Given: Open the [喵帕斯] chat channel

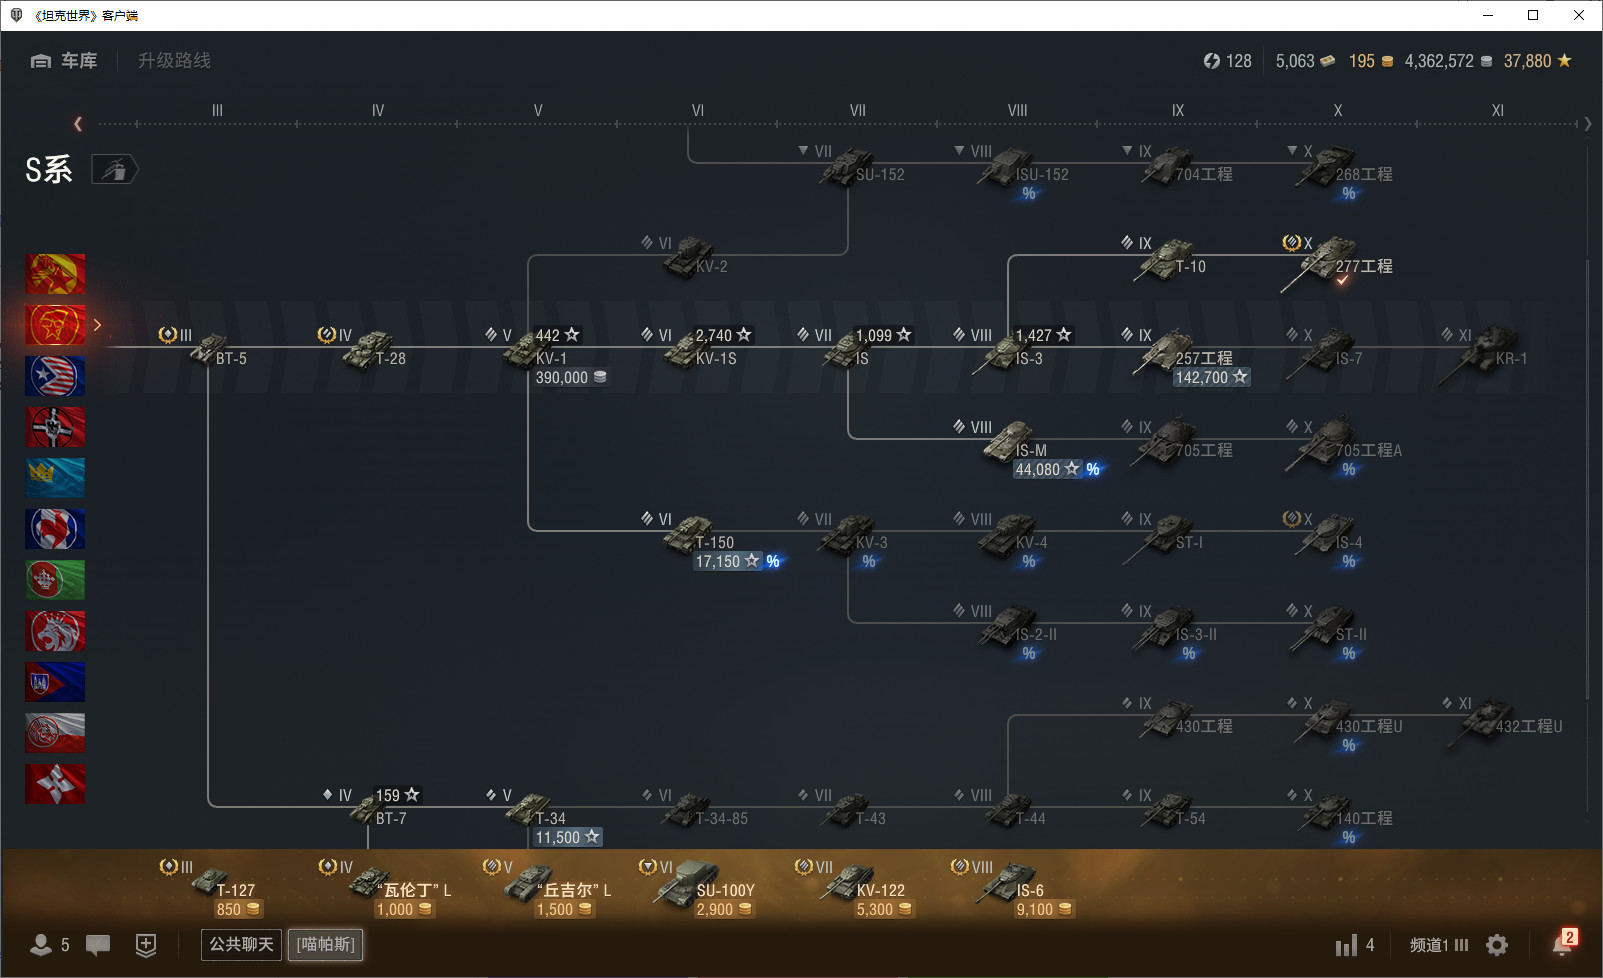Looking at the screenshot, I should point(326,945).
